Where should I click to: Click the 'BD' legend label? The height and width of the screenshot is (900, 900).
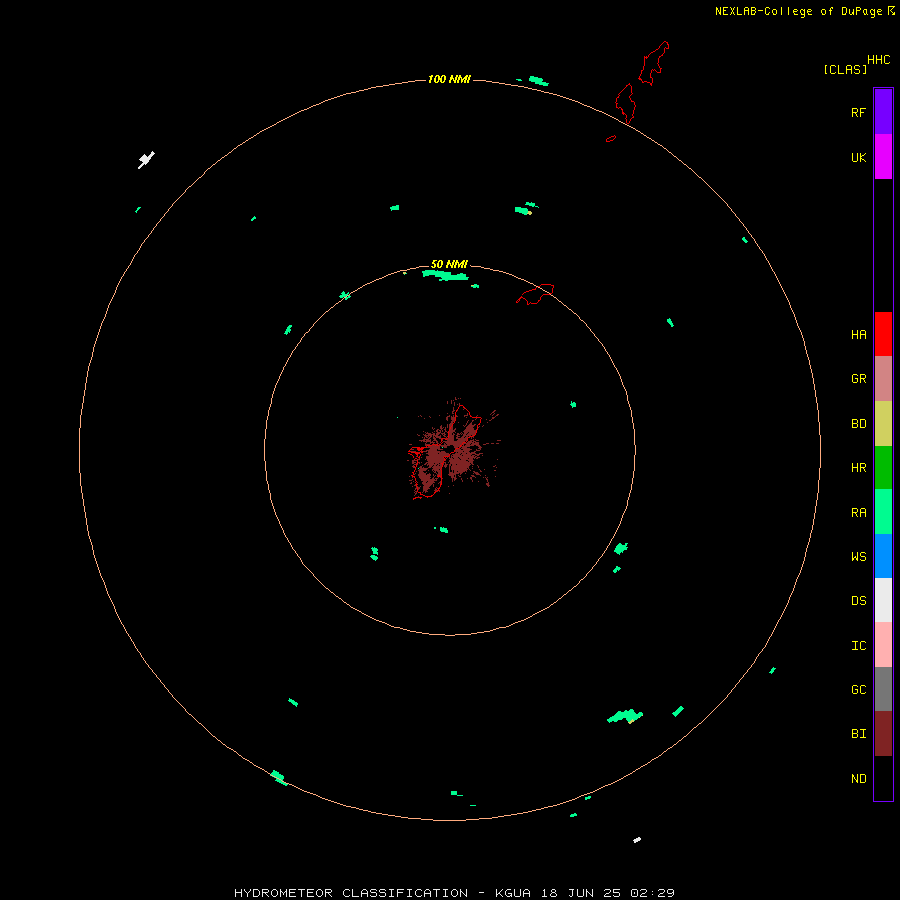pyautogui.click(x=858, y=424)
